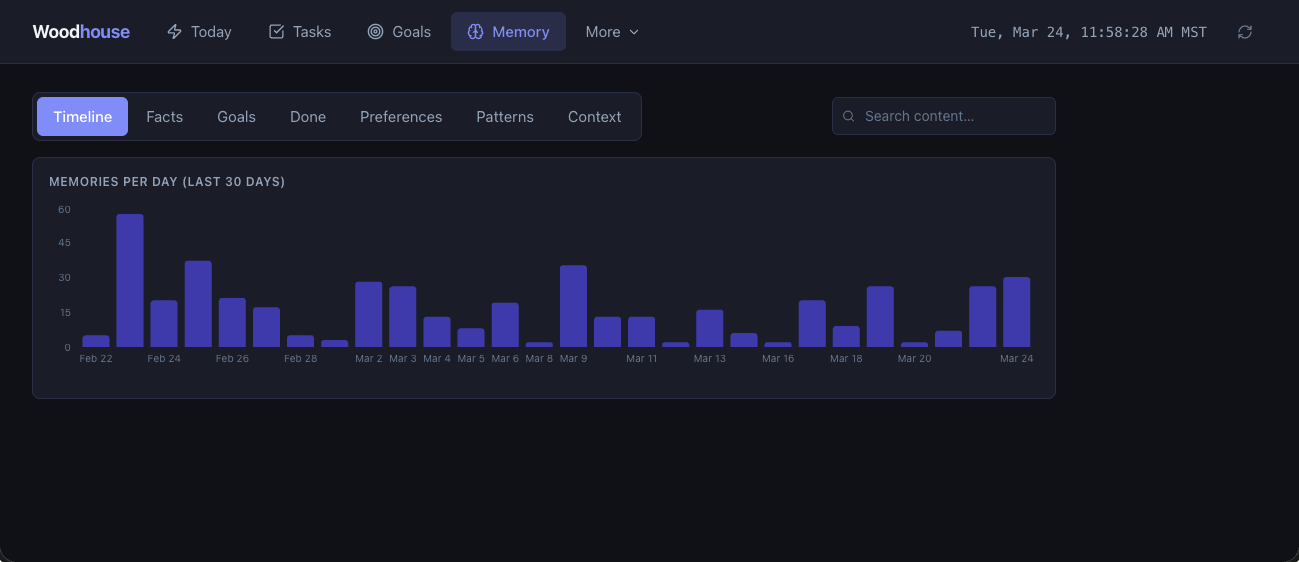This screenshot has width=1299, height=562.
Task: Click the 15 y-axis label
Action: tap(64, 313)
